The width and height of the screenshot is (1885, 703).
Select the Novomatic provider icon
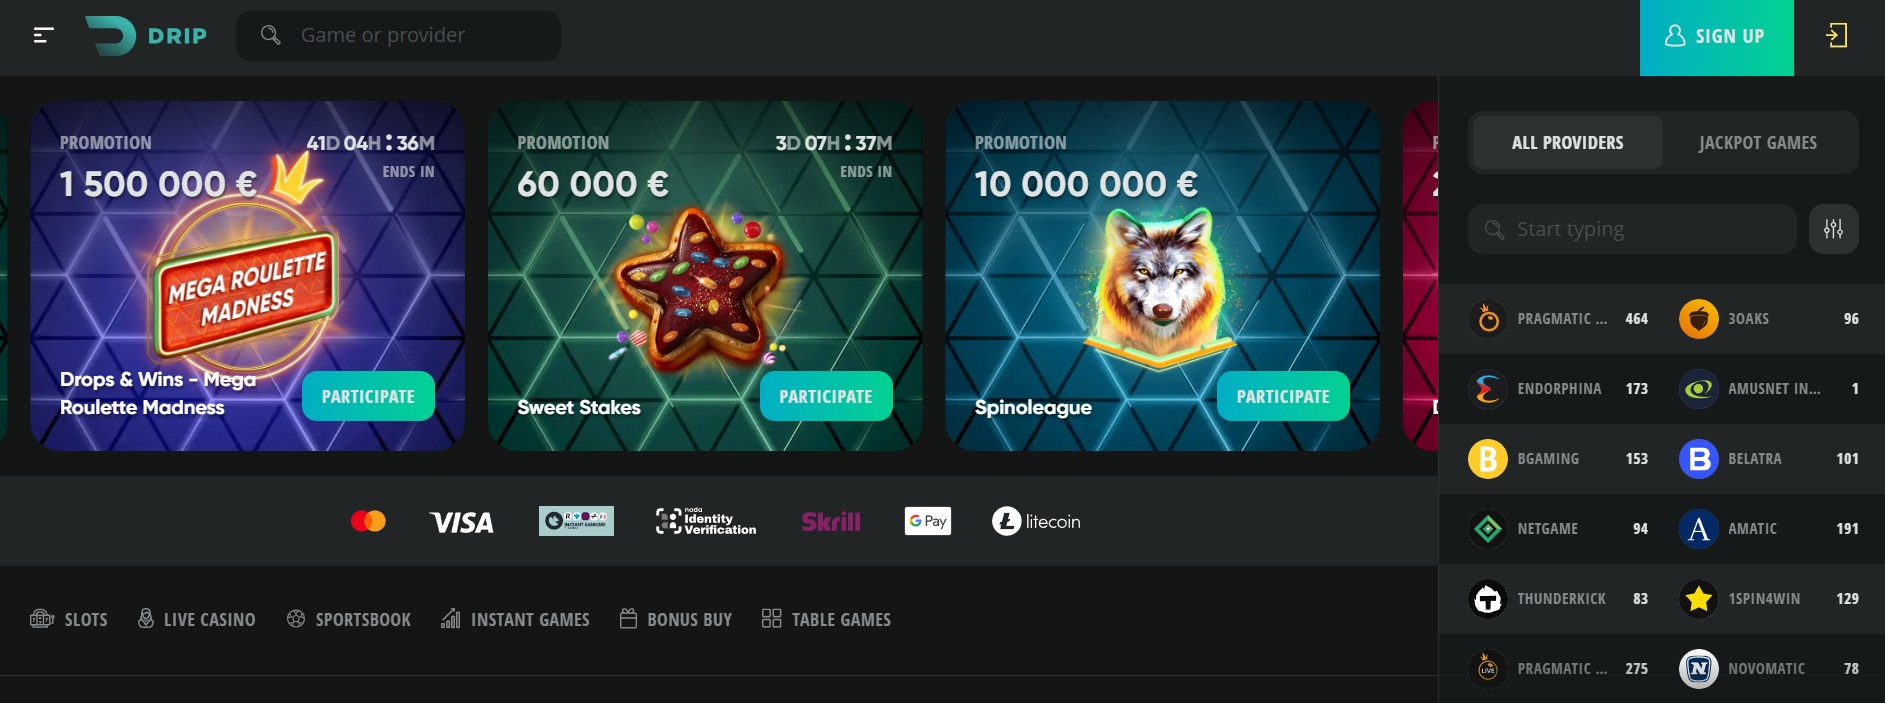pos(1698,669)
